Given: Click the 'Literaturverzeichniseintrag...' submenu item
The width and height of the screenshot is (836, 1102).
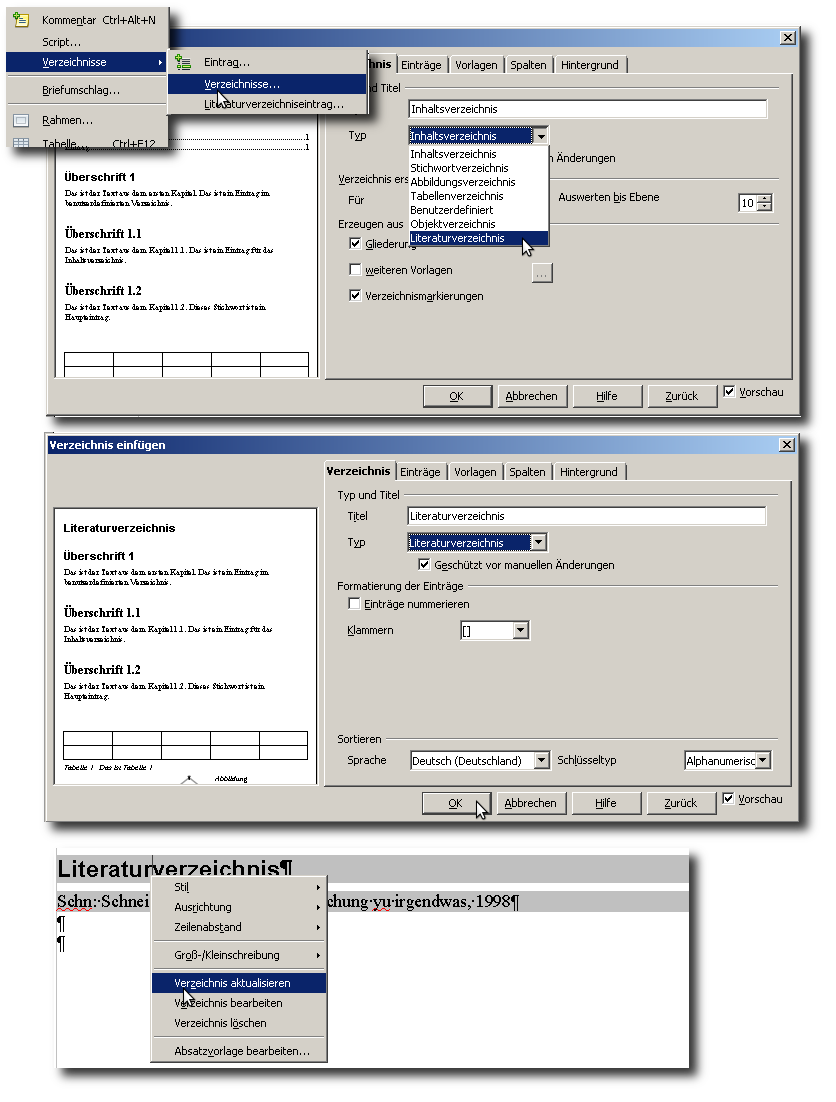Looking at the screenshot, I should coord(273,104).
